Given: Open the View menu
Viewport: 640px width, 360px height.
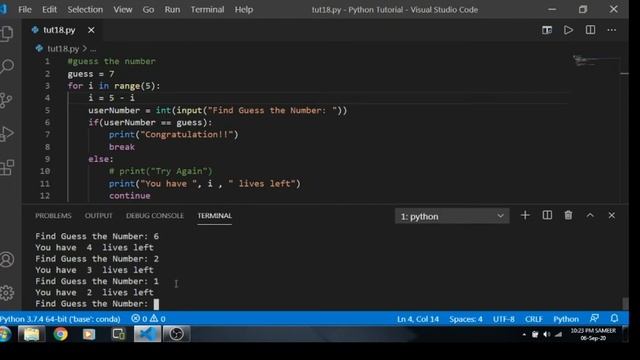Looking at the screenshot, I should point(122,9).
